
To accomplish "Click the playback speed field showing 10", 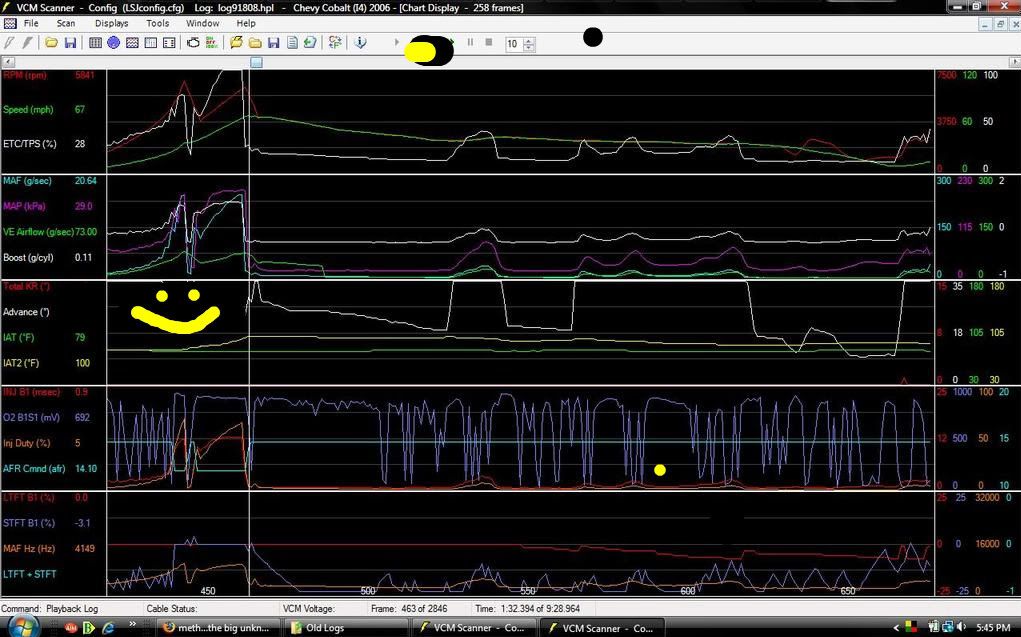I will tap(513, 44).
